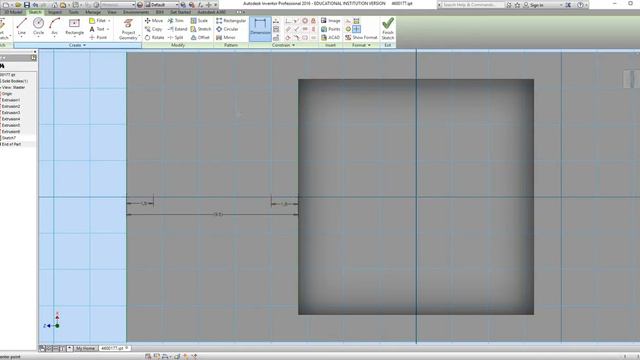640x360 pixels.
Task: Click the Text tool
Action: 97,29
